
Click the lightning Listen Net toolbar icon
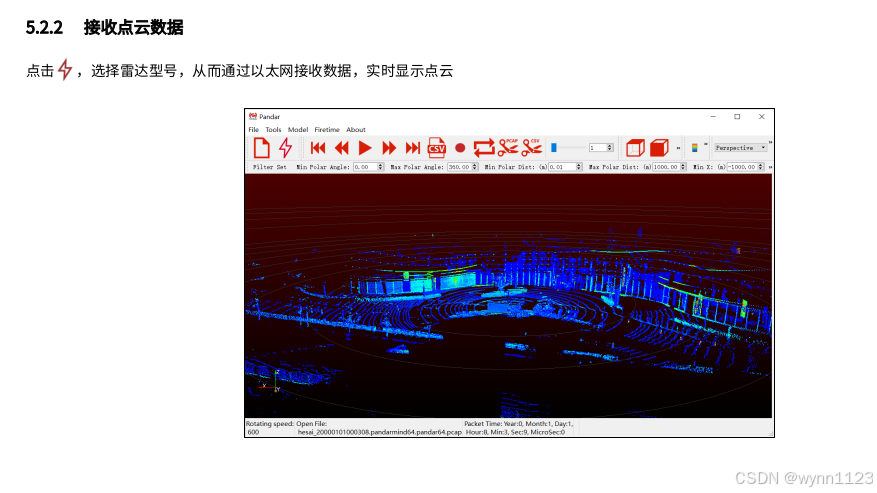tap(286, 148)
